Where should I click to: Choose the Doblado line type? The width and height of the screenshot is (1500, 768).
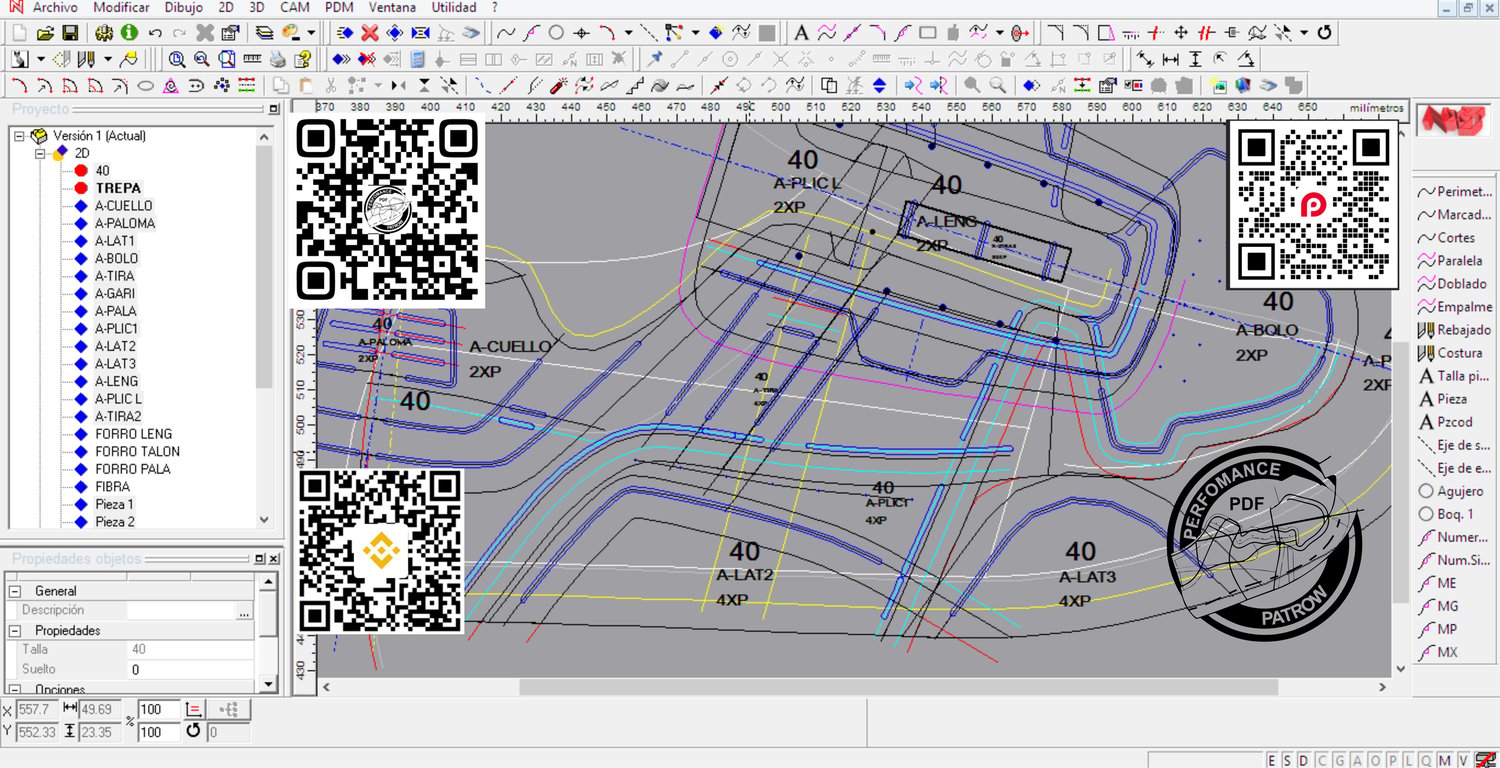(x=1454, y=284)
